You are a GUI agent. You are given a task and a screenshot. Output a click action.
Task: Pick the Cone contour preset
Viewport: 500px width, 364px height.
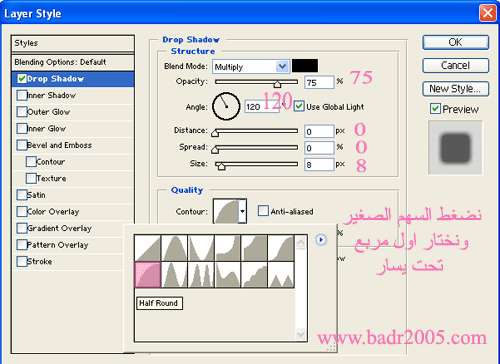[174, 248]
